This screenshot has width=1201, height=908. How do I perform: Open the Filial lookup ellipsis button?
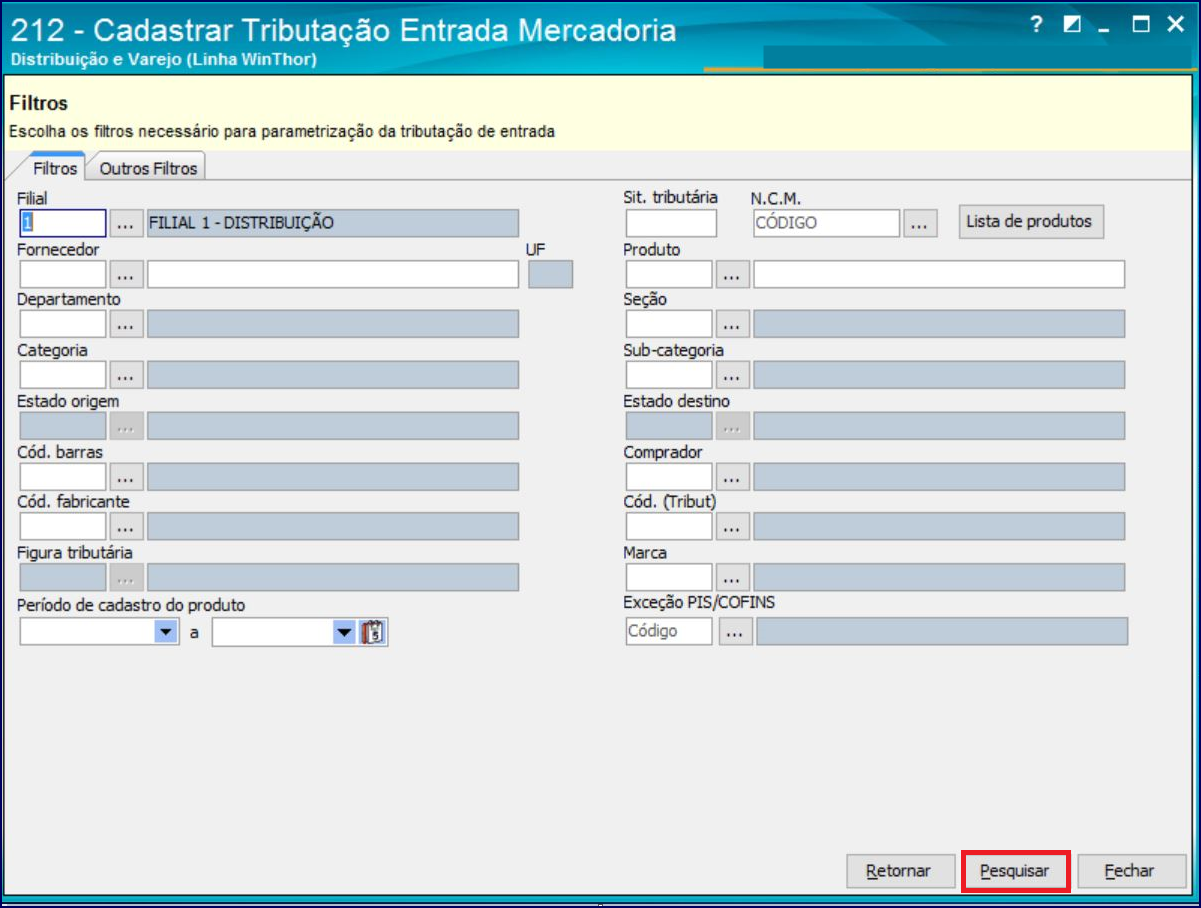pyautogui.click(x=127, y=223)
